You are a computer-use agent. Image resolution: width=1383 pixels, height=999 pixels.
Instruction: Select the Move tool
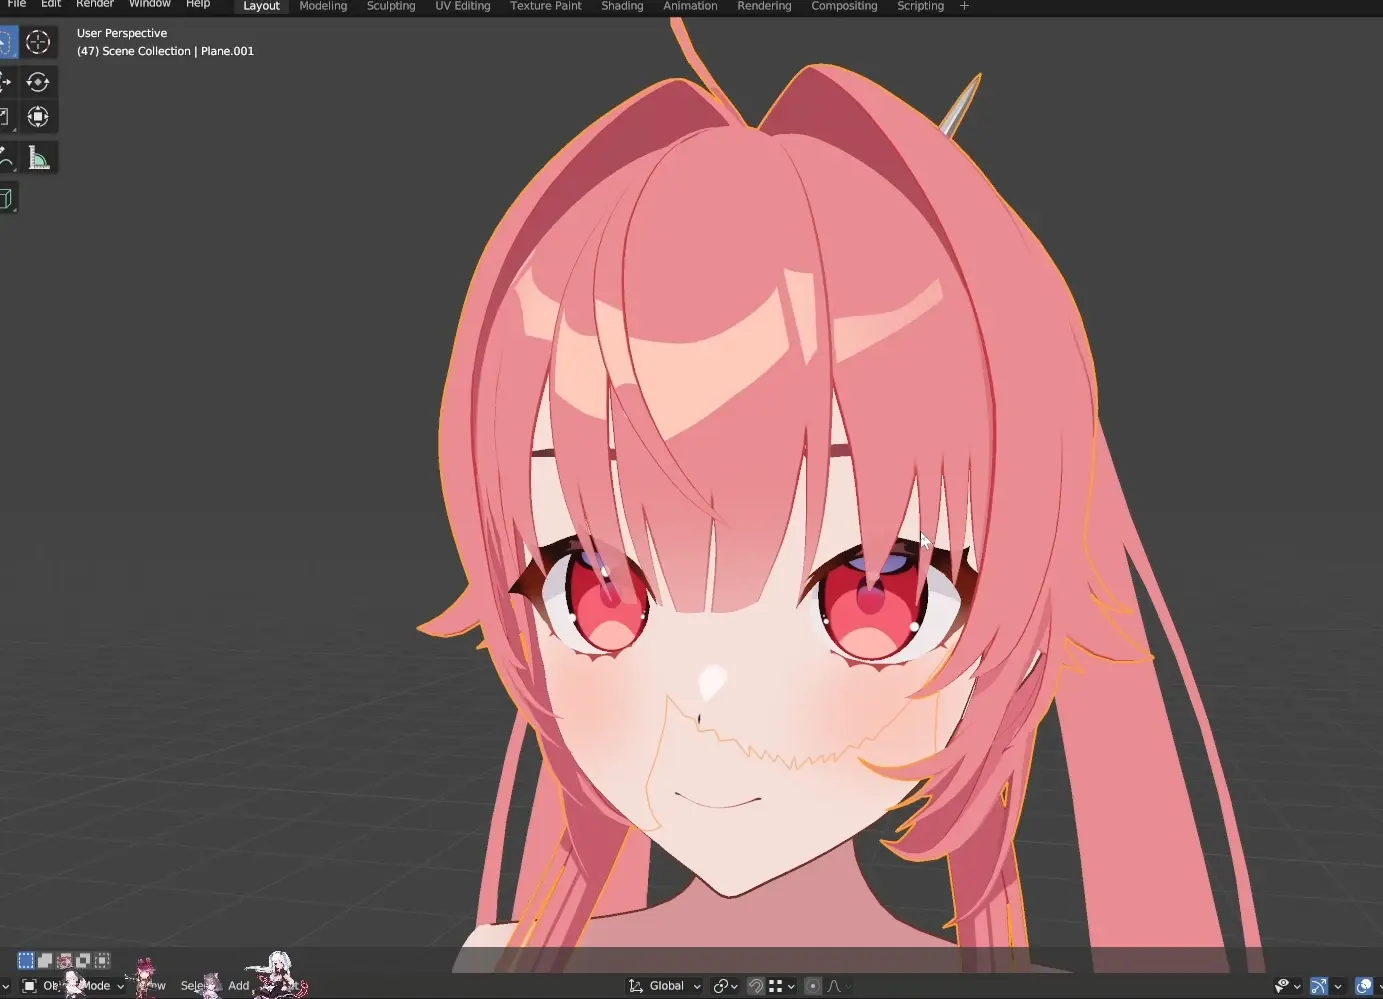coord(6,82)
